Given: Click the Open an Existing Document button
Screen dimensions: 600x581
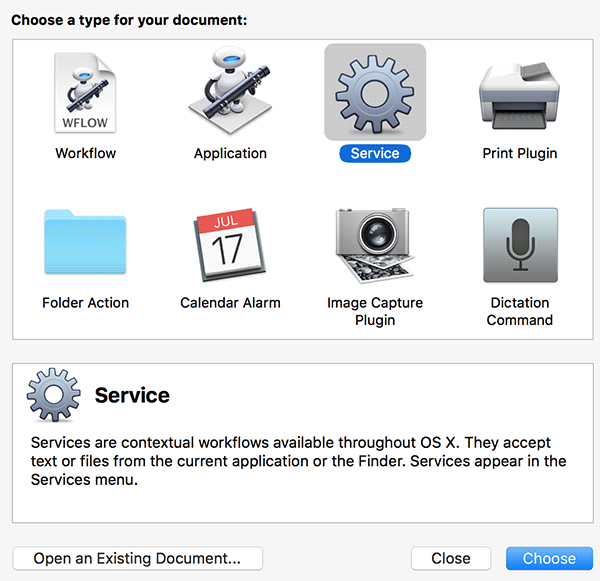Looking at the screenshot, I should [x=138, y=558].
